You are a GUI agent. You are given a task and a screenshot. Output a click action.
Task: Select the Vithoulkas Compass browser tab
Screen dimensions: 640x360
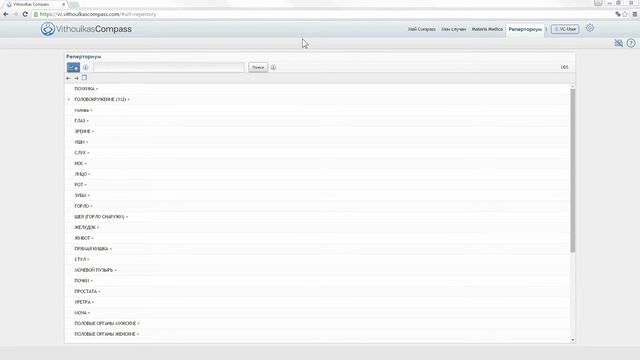35,4
